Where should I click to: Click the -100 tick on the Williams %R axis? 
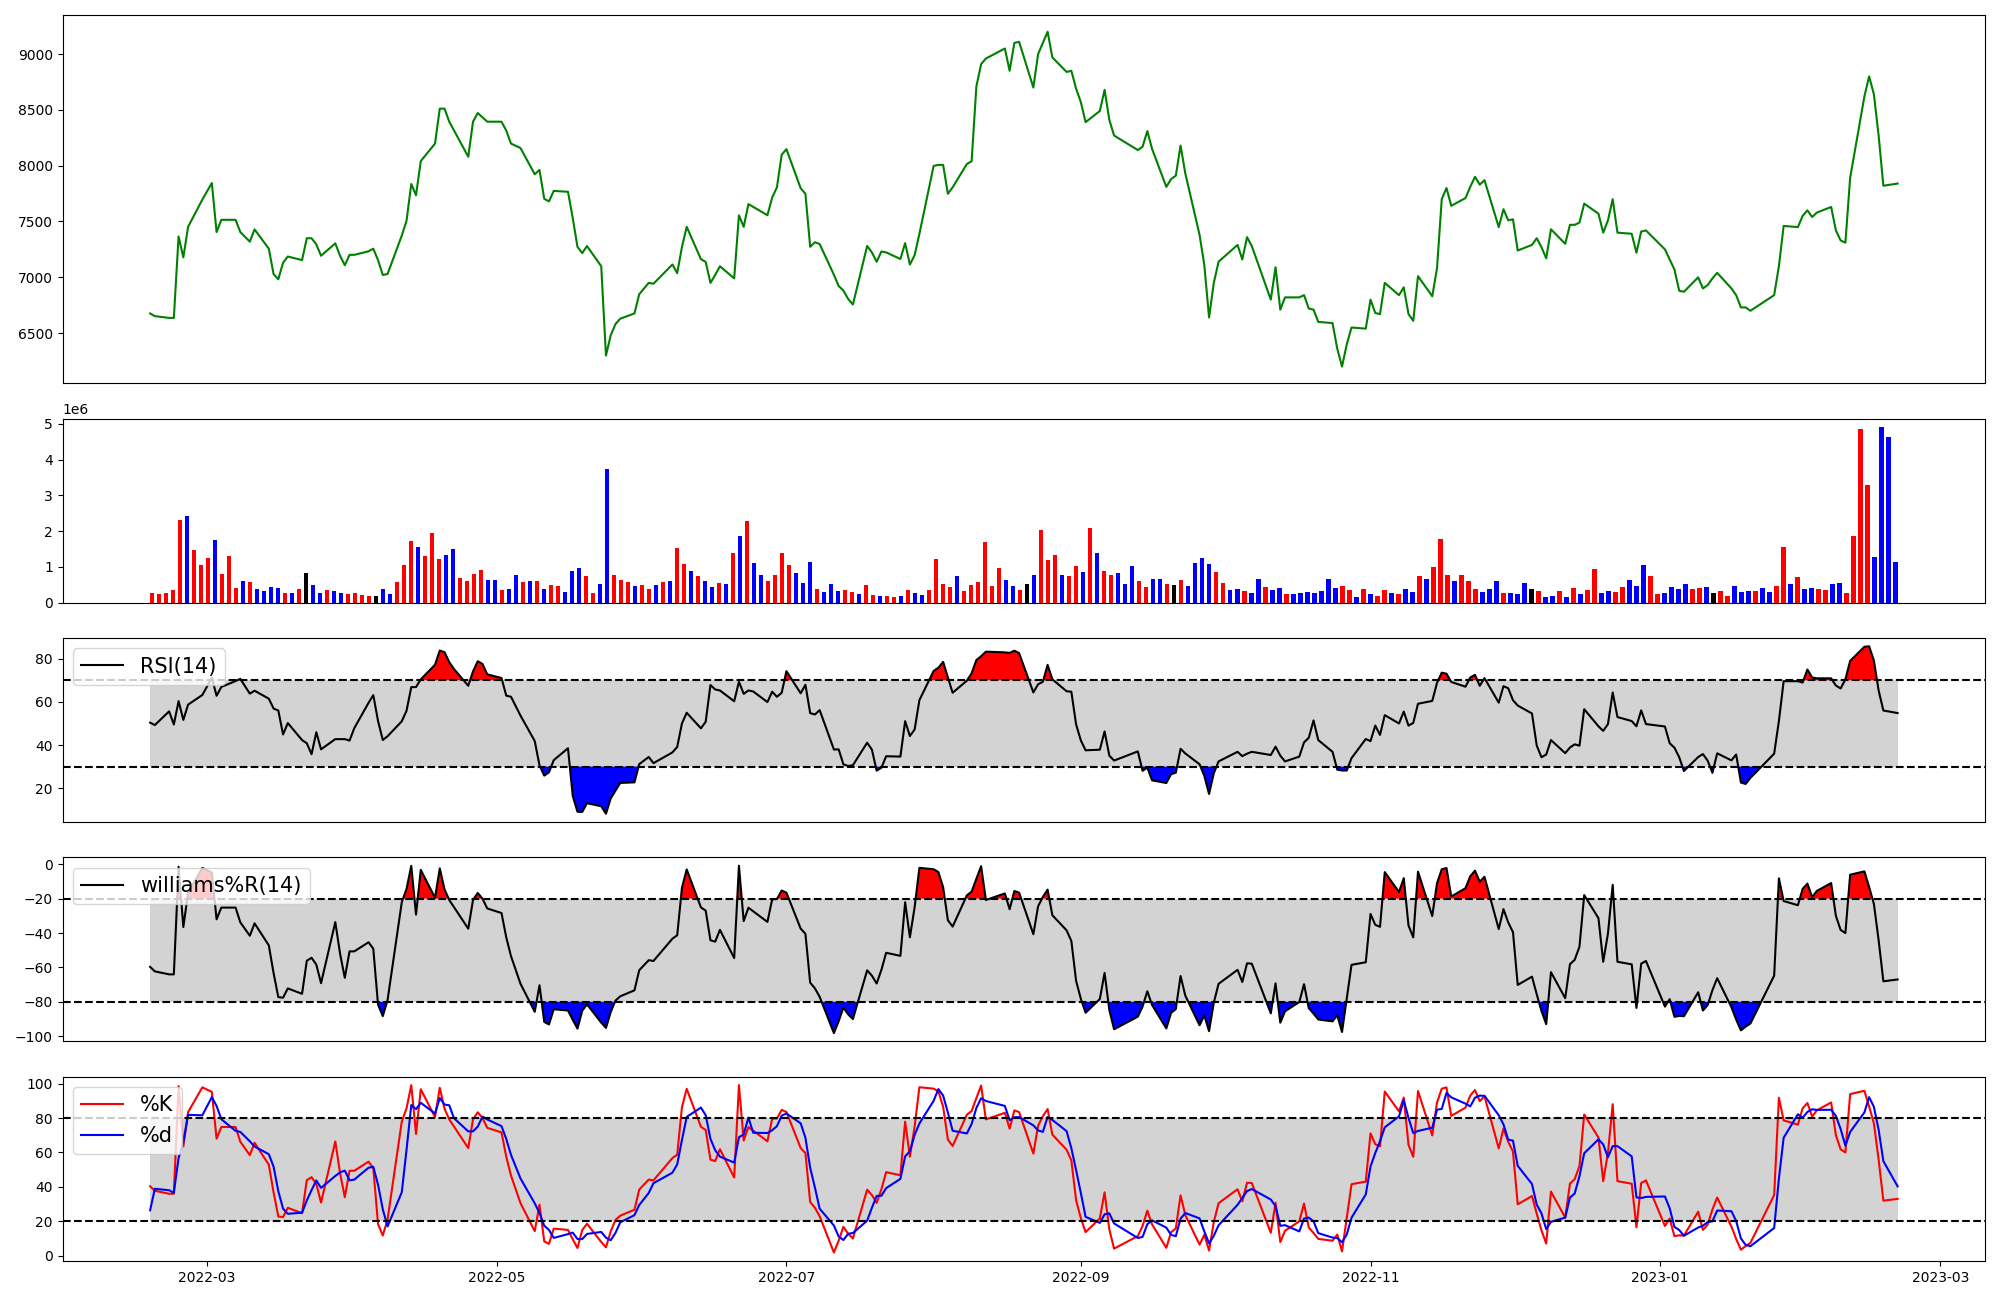[33, 1037]
